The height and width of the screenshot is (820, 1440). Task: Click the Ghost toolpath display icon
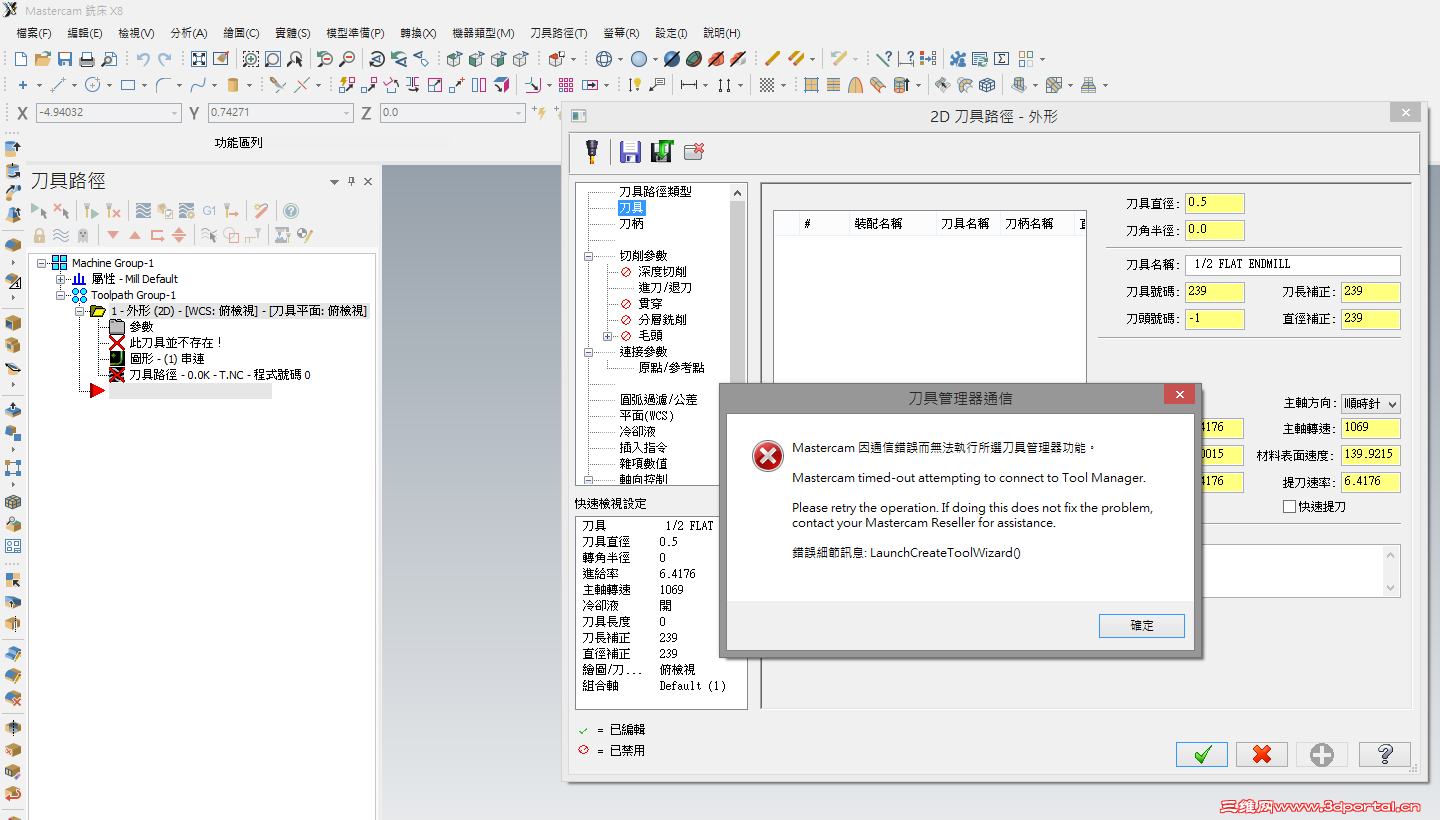[x=83, y=235]
